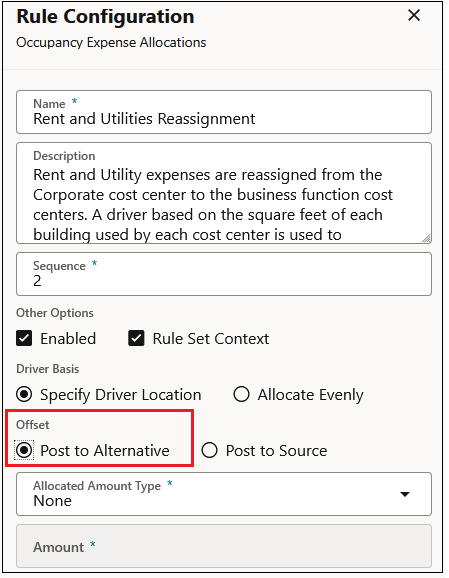The width and height of the screenshot is (449, 578).
Task: Click the Sequence field containing 2
Action: (226, 276)
